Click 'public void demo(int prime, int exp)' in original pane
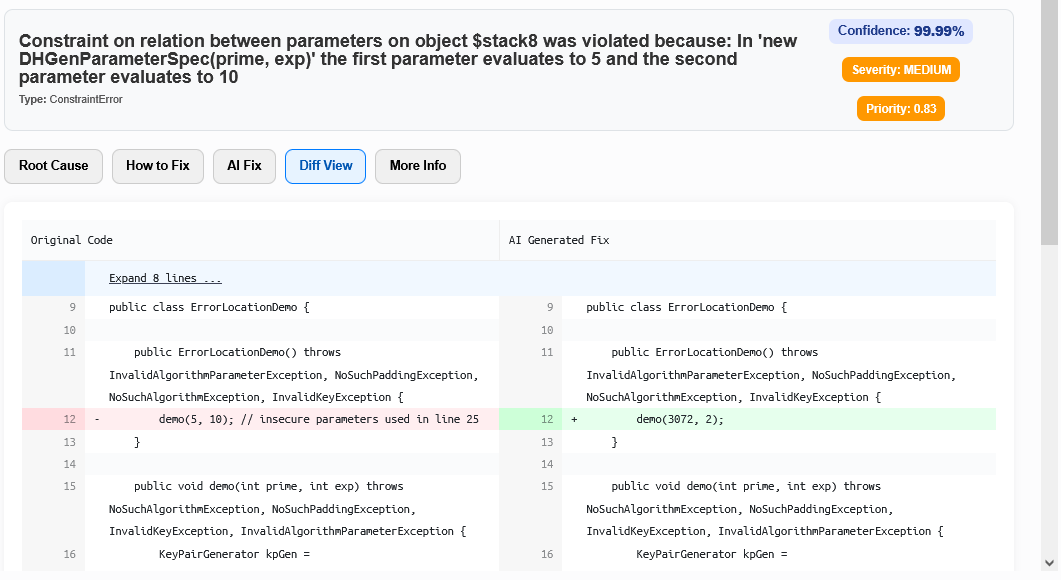Viewport: 1061px width, 580px height. [x=247, y=487]
